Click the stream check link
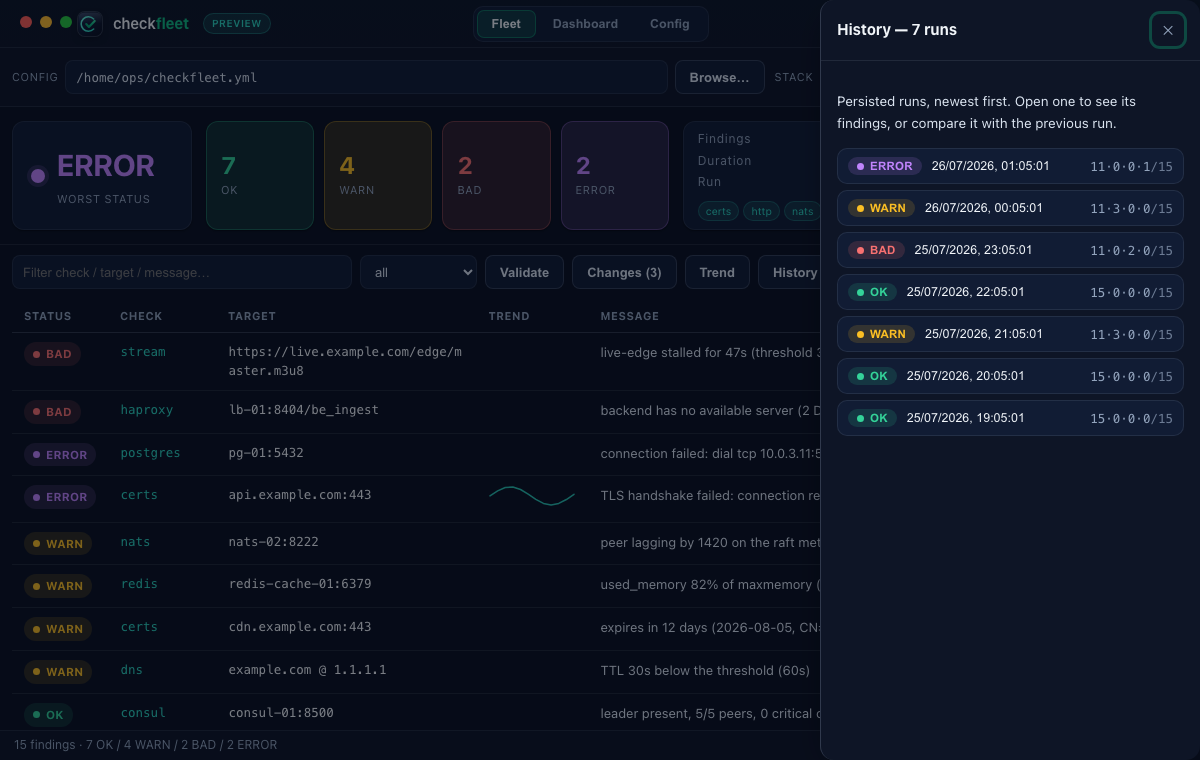The image size is (1200, 760). [143, 352]
